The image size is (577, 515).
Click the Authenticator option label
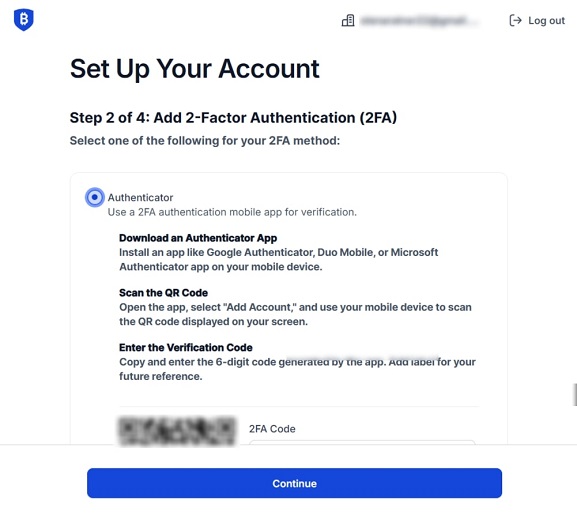[x=140, y=198]
